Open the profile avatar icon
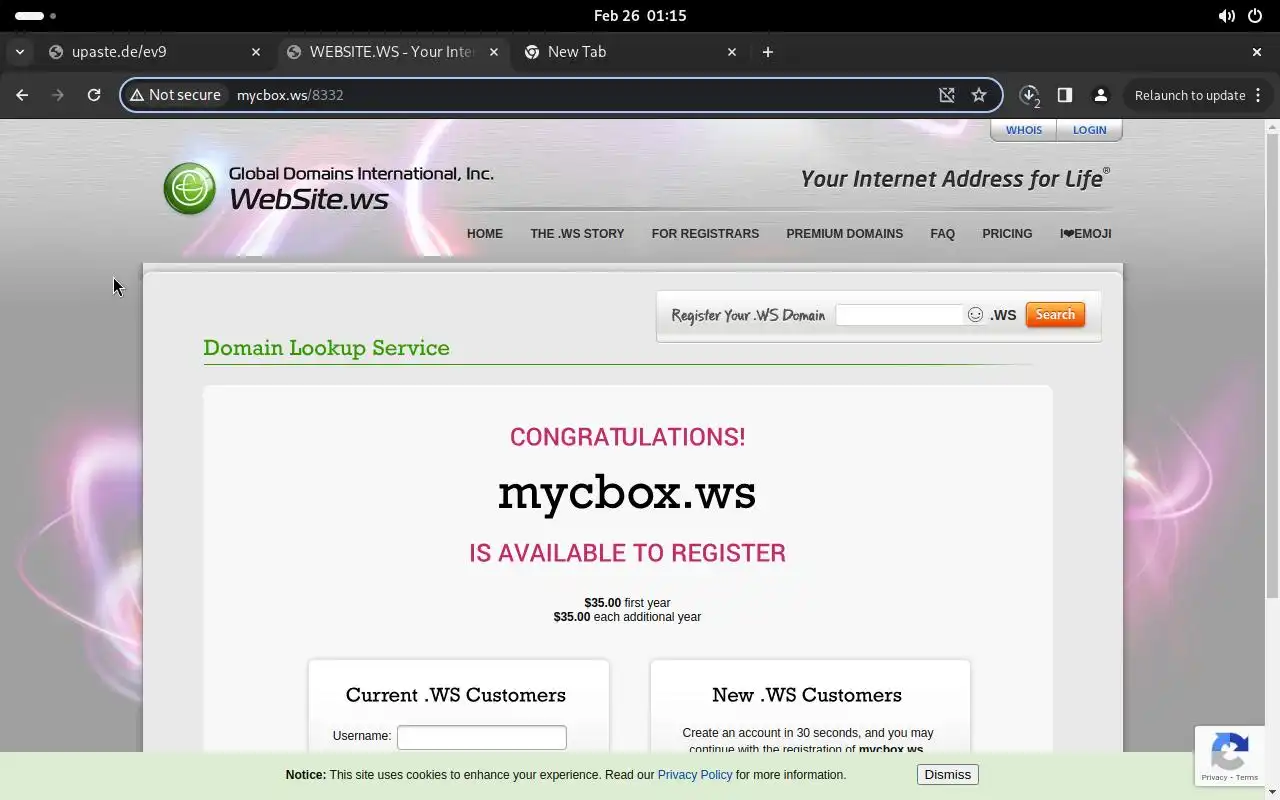 [1101, 95]
